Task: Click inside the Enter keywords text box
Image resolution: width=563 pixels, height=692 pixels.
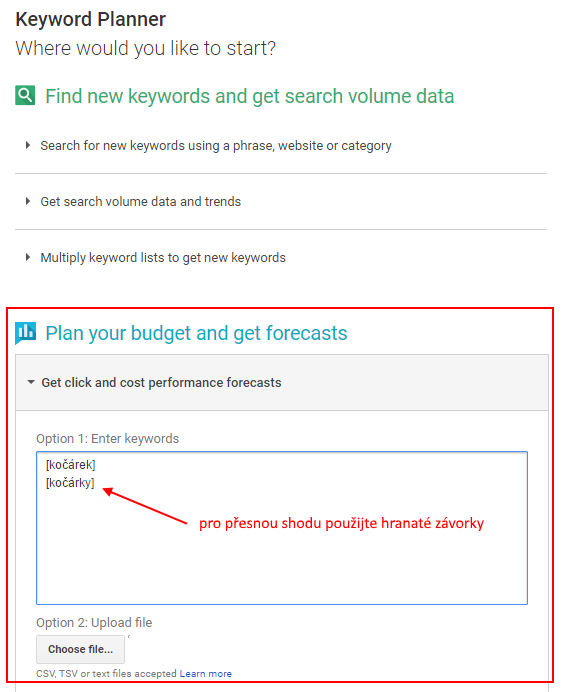Action: pyautogui.click(x=282, y=528)
